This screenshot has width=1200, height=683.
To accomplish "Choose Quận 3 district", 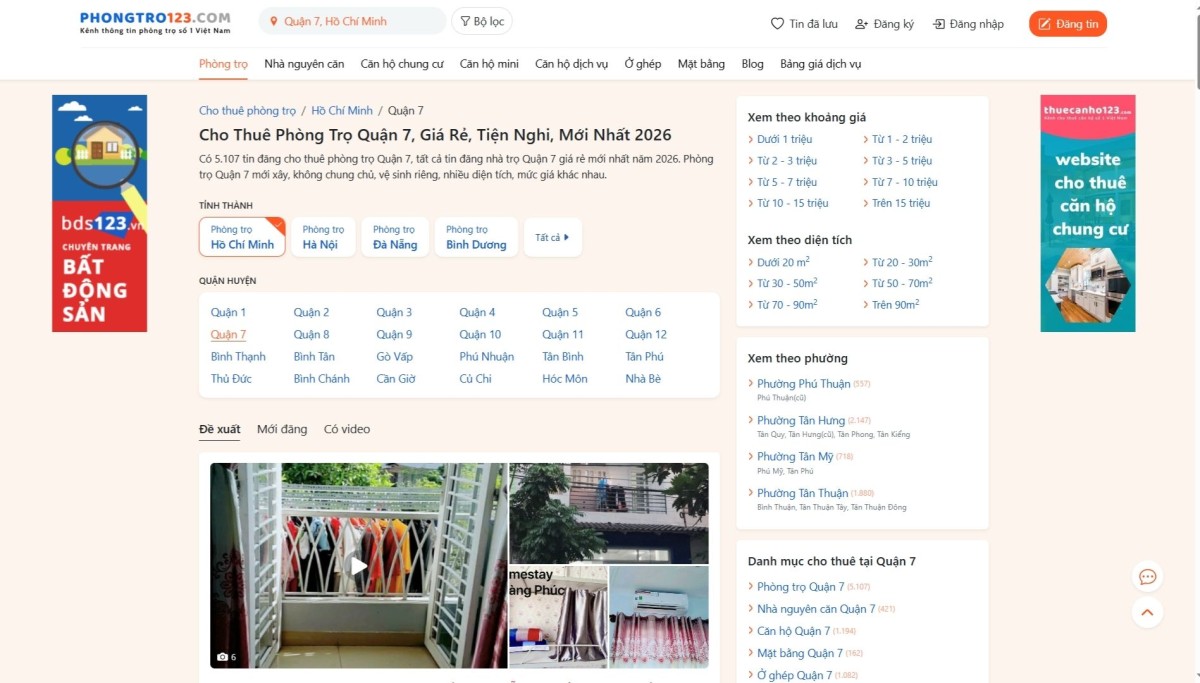I will coord(394,312).
